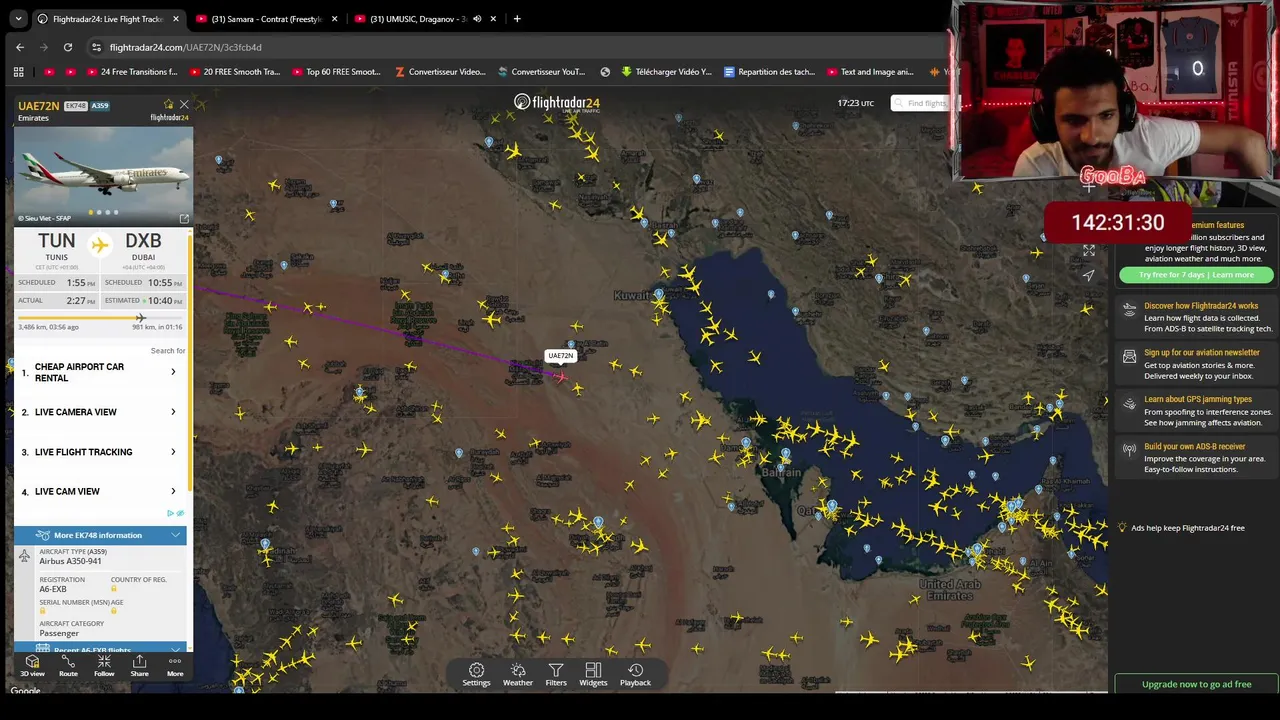Click the selected UAE72N aircraft on map
The height and width of the screenshot is (720, 1280).
point(561,376)
